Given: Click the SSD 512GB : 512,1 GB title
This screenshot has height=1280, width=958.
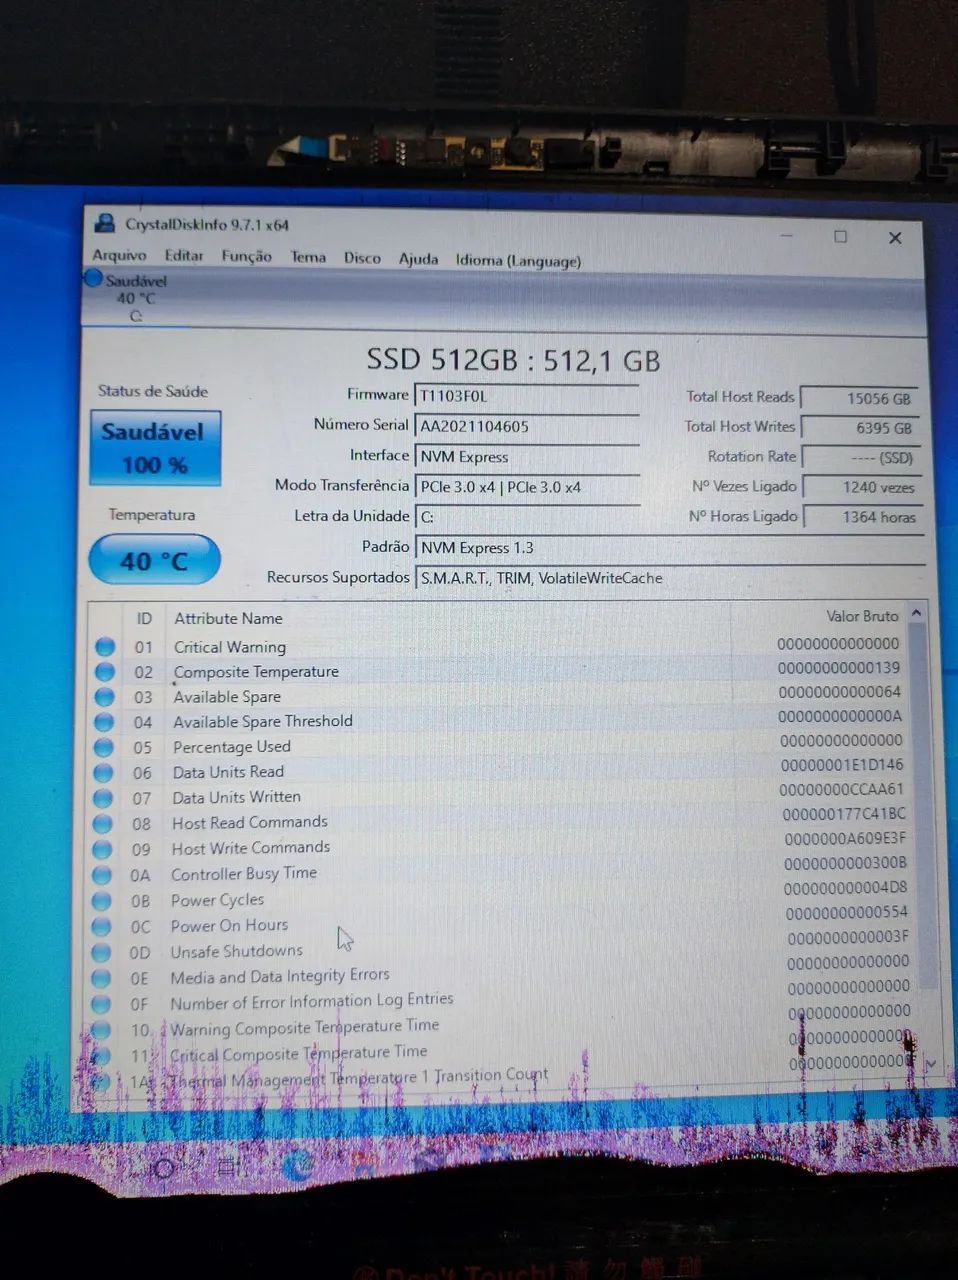Looking at the screenshot, I should pyautogui.click(x=513, y=360).
